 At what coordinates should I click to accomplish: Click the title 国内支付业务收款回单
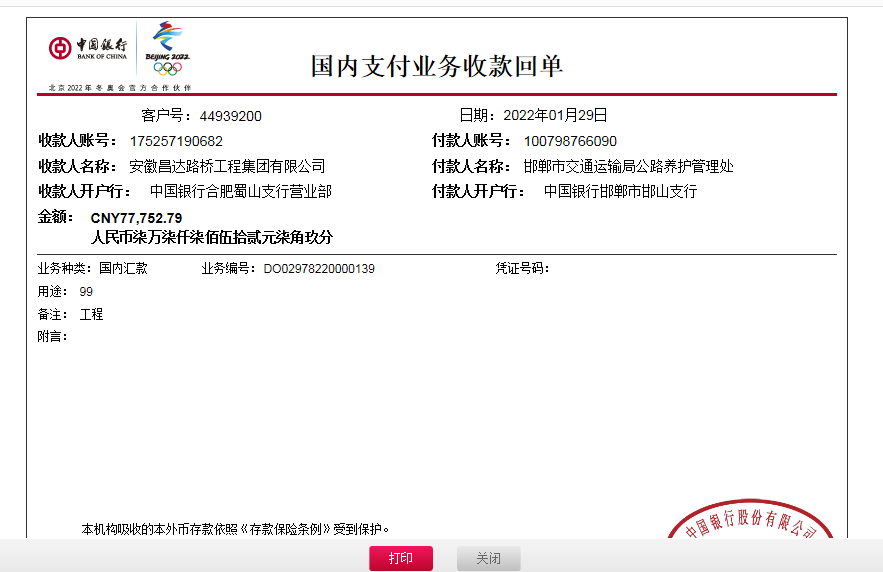(x=437, y=66)
